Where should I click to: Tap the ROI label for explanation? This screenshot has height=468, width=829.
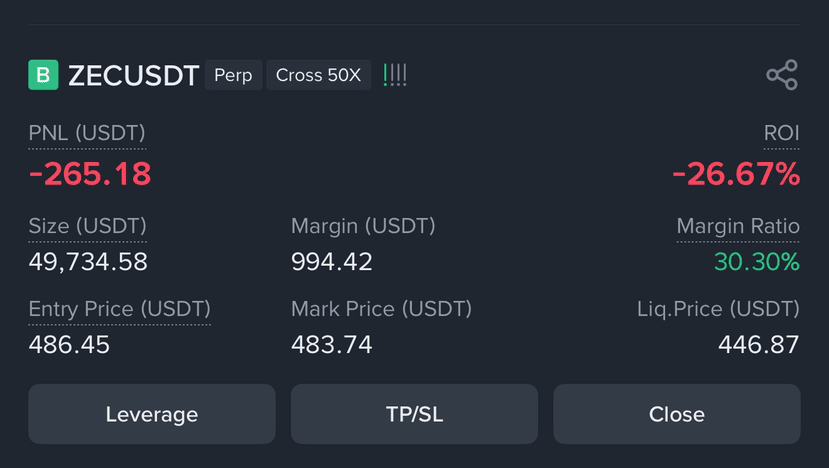click(781, 133)
